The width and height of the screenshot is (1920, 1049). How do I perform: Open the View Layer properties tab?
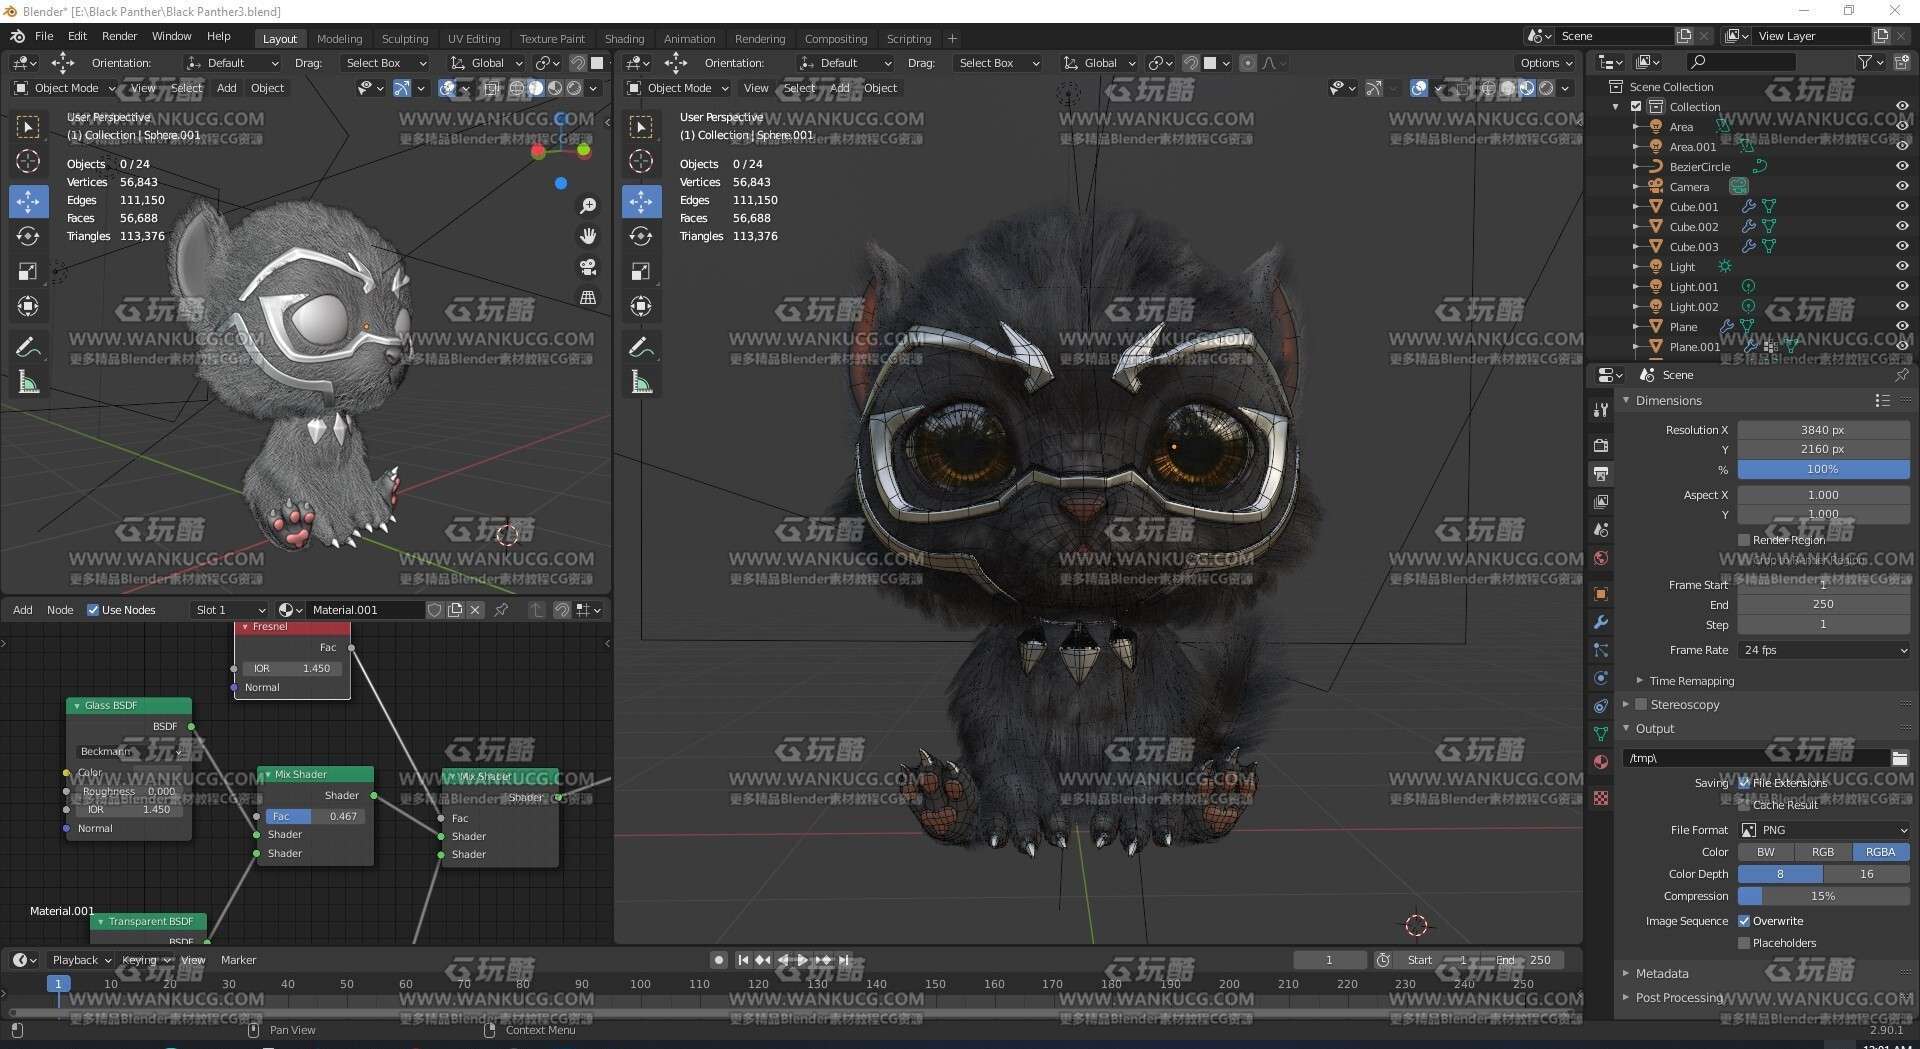(1601, 501)
